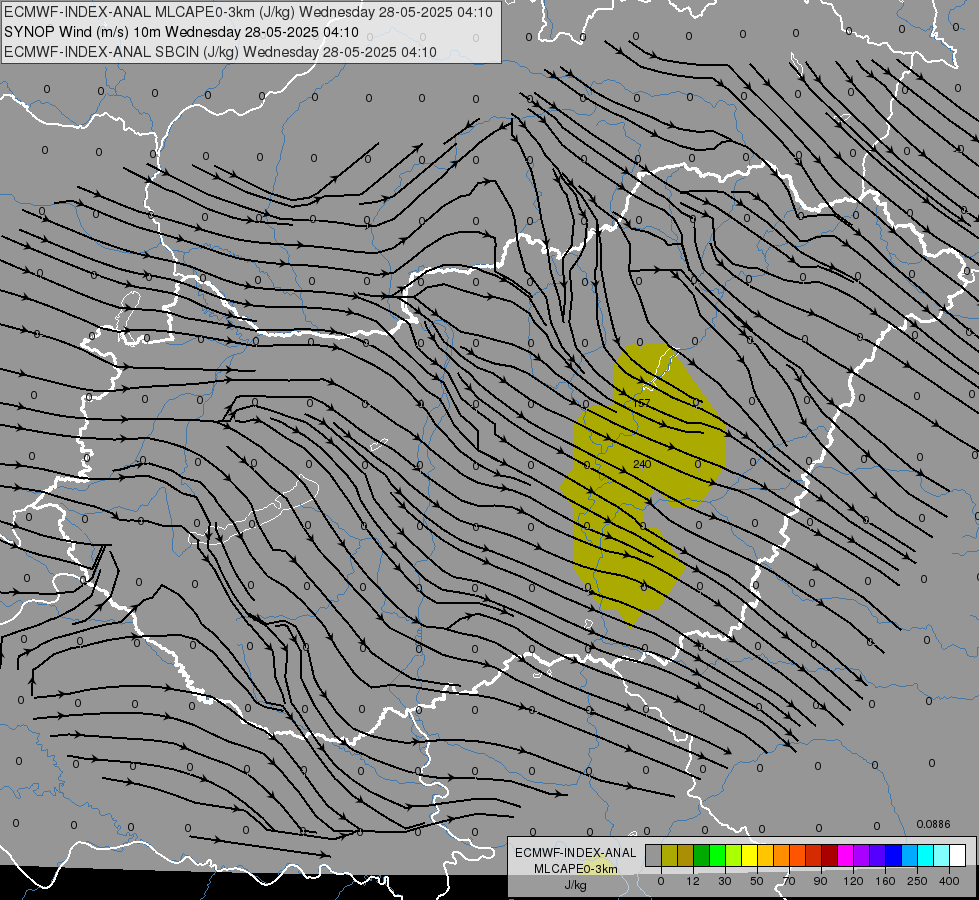The height and width of the screenshot is (900, 979).
Task: Choose the white legend swatch
Action: pyautogui.click(x=958, y=855)
